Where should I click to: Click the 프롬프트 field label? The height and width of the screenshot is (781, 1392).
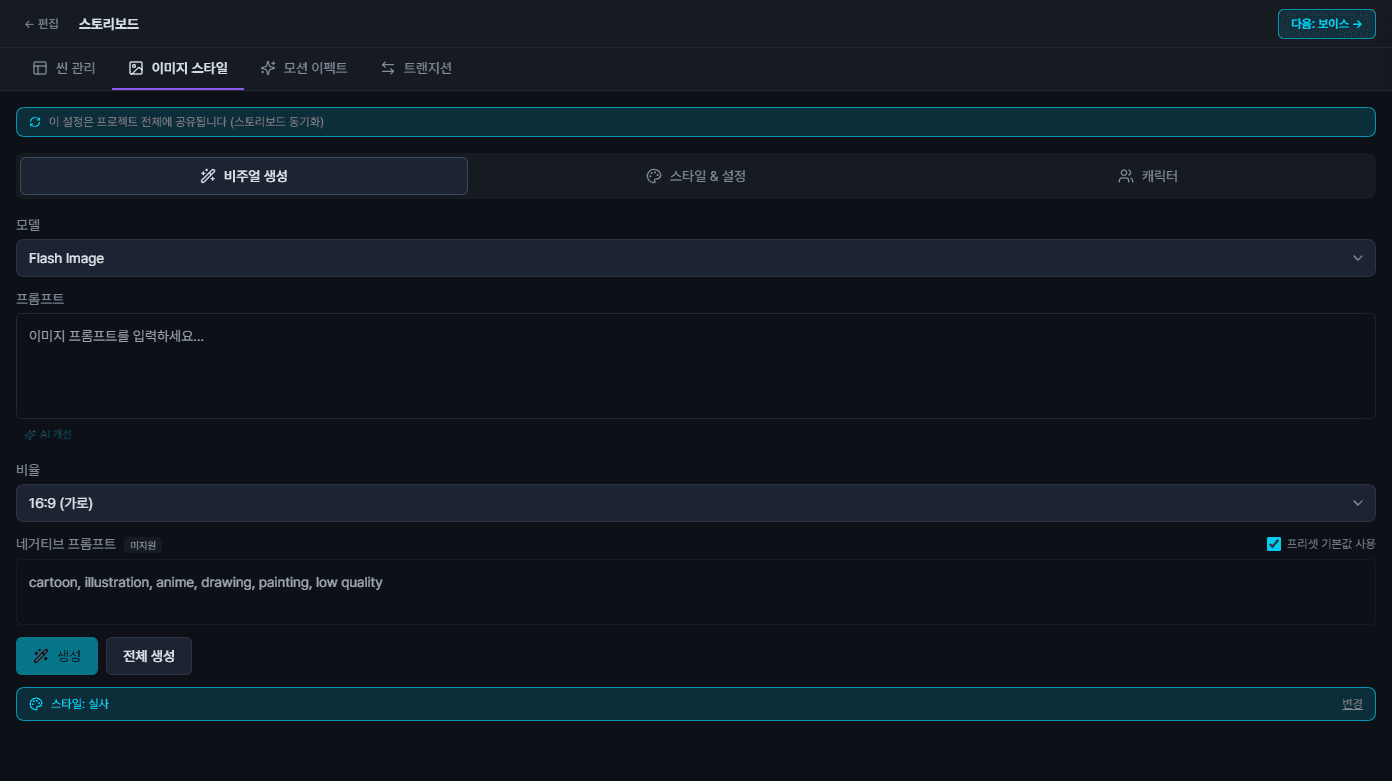click(40, 298)
